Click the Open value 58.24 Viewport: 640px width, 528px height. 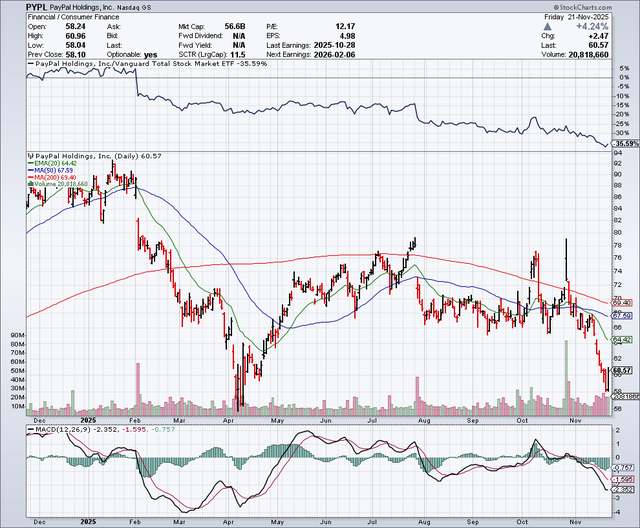tap(76, 27)
